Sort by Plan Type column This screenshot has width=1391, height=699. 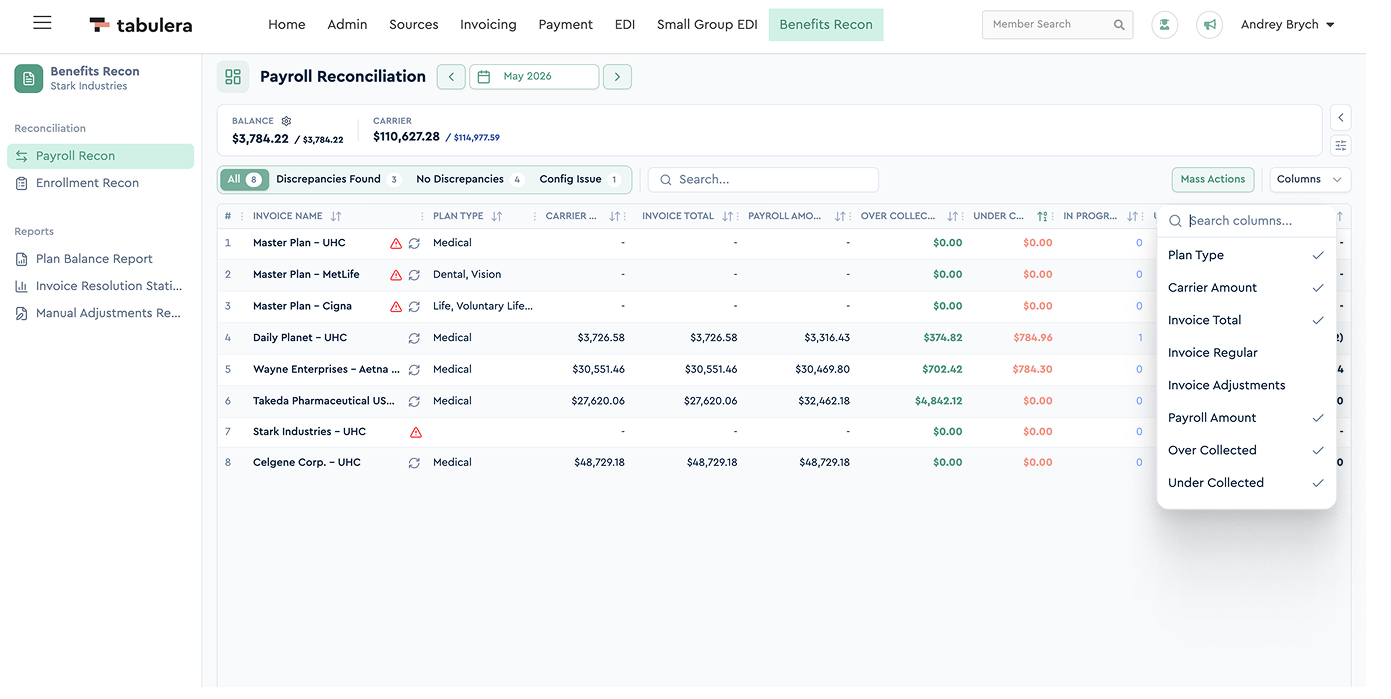(497, 216)
